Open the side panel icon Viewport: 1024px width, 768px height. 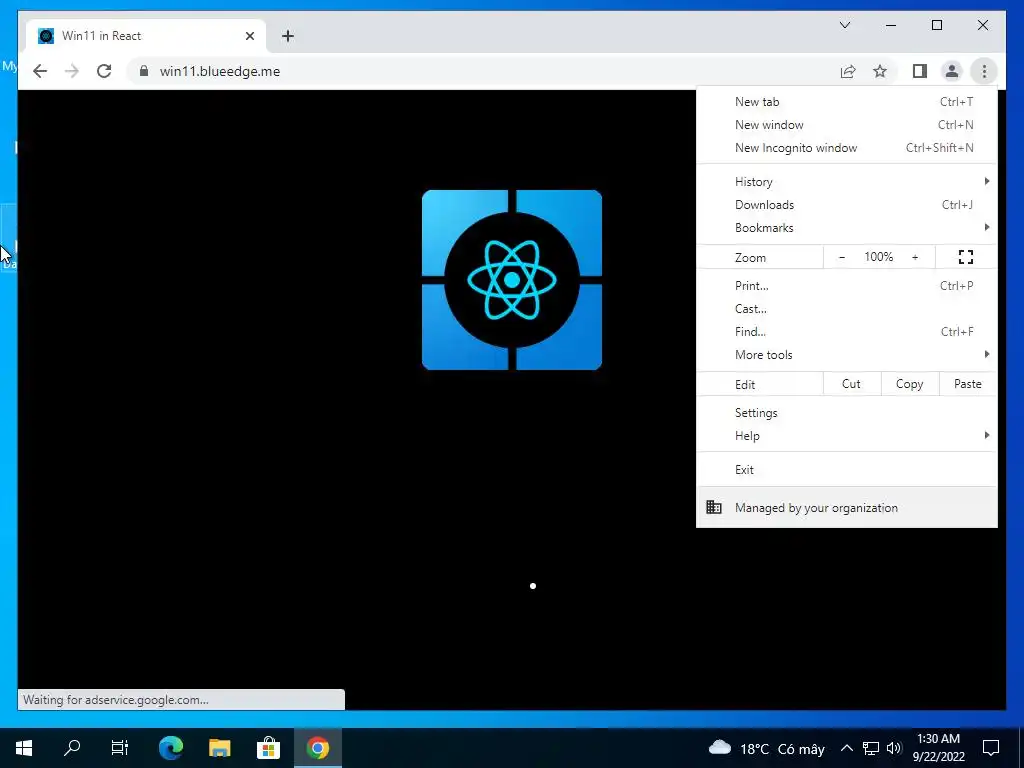pos(920,71)
